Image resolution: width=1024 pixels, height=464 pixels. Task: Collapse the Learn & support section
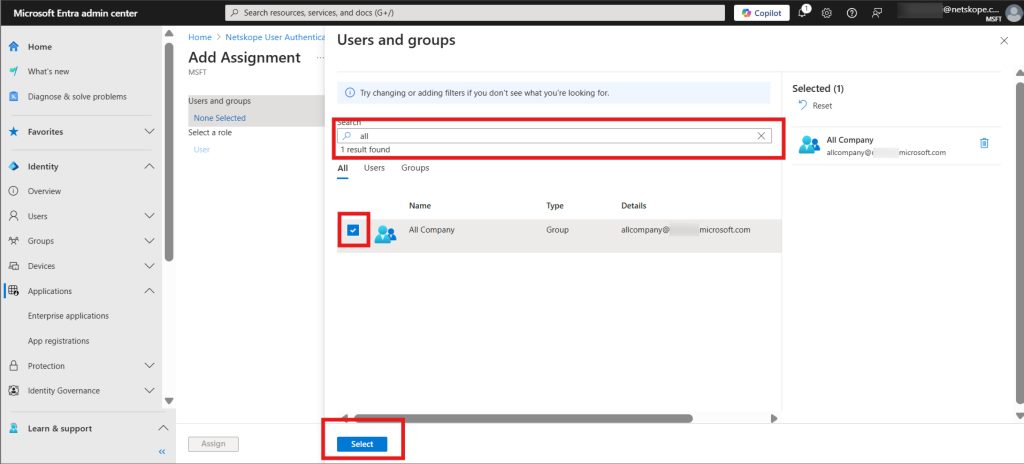[163, 429]
